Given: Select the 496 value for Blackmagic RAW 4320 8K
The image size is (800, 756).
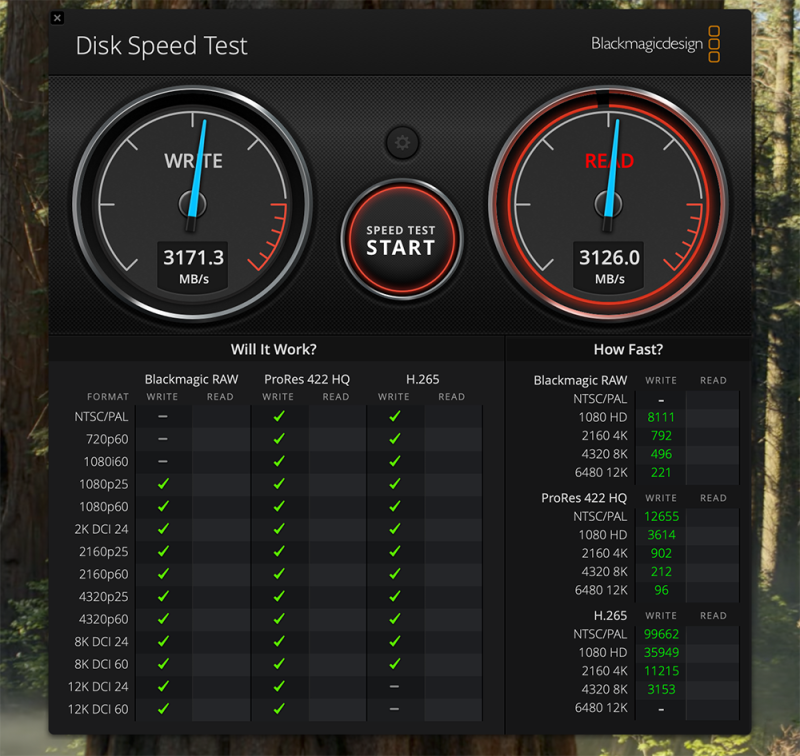Looking at the screenshot, I should tap(661, 454).
